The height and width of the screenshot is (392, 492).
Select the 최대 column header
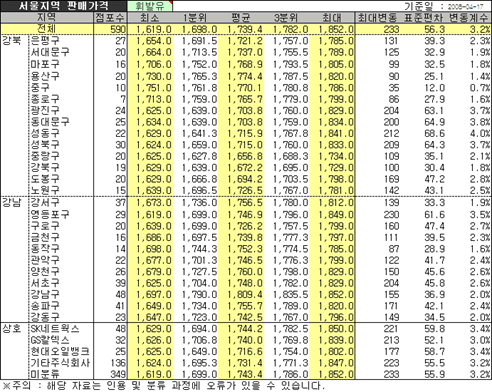pos(332,18)
